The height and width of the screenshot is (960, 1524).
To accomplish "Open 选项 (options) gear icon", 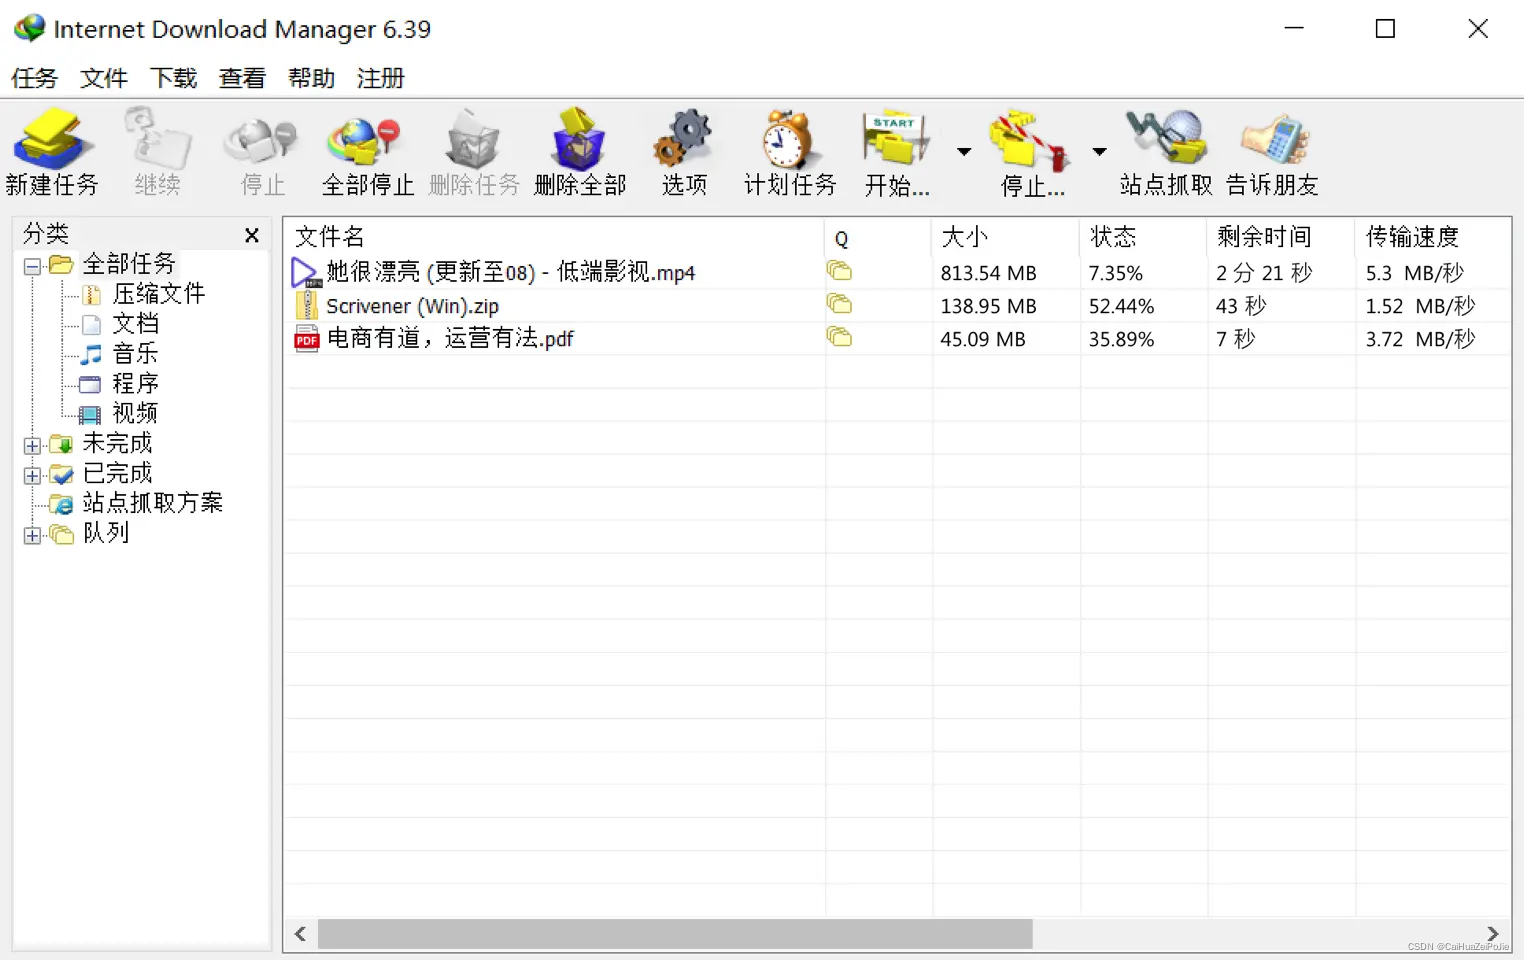I will coord(684,152).
